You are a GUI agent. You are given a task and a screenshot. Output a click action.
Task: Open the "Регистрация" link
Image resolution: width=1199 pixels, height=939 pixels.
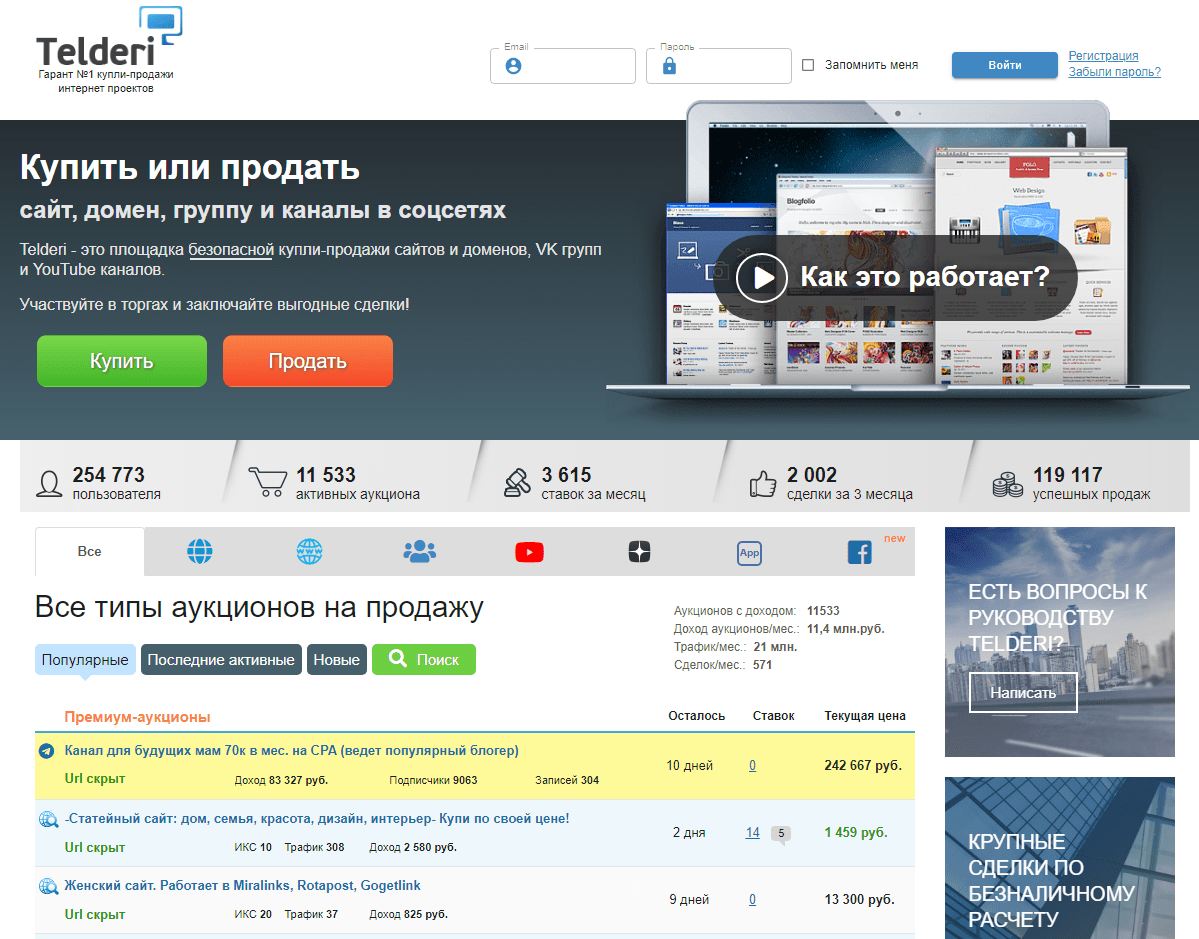click(1103, 56)
